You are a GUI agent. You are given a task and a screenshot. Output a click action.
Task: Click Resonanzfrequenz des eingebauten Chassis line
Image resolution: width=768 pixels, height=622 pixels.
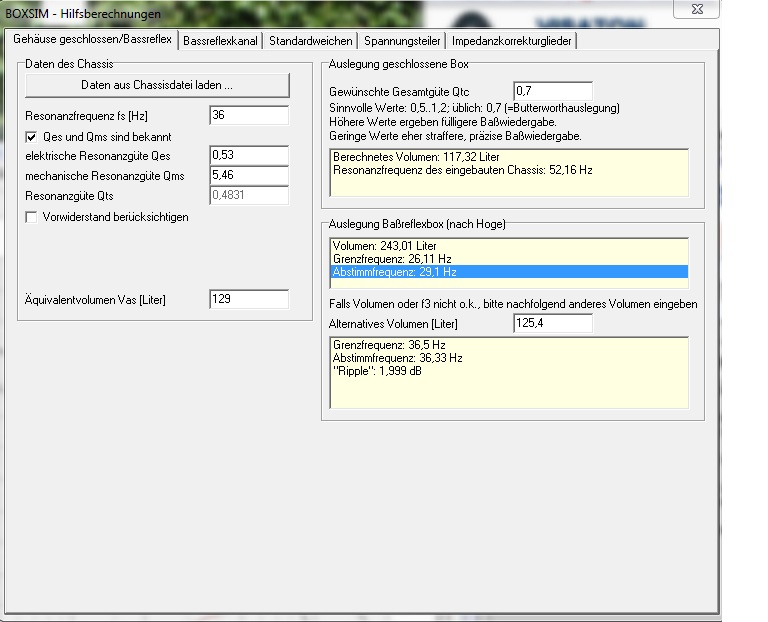[x=462, y=170]
